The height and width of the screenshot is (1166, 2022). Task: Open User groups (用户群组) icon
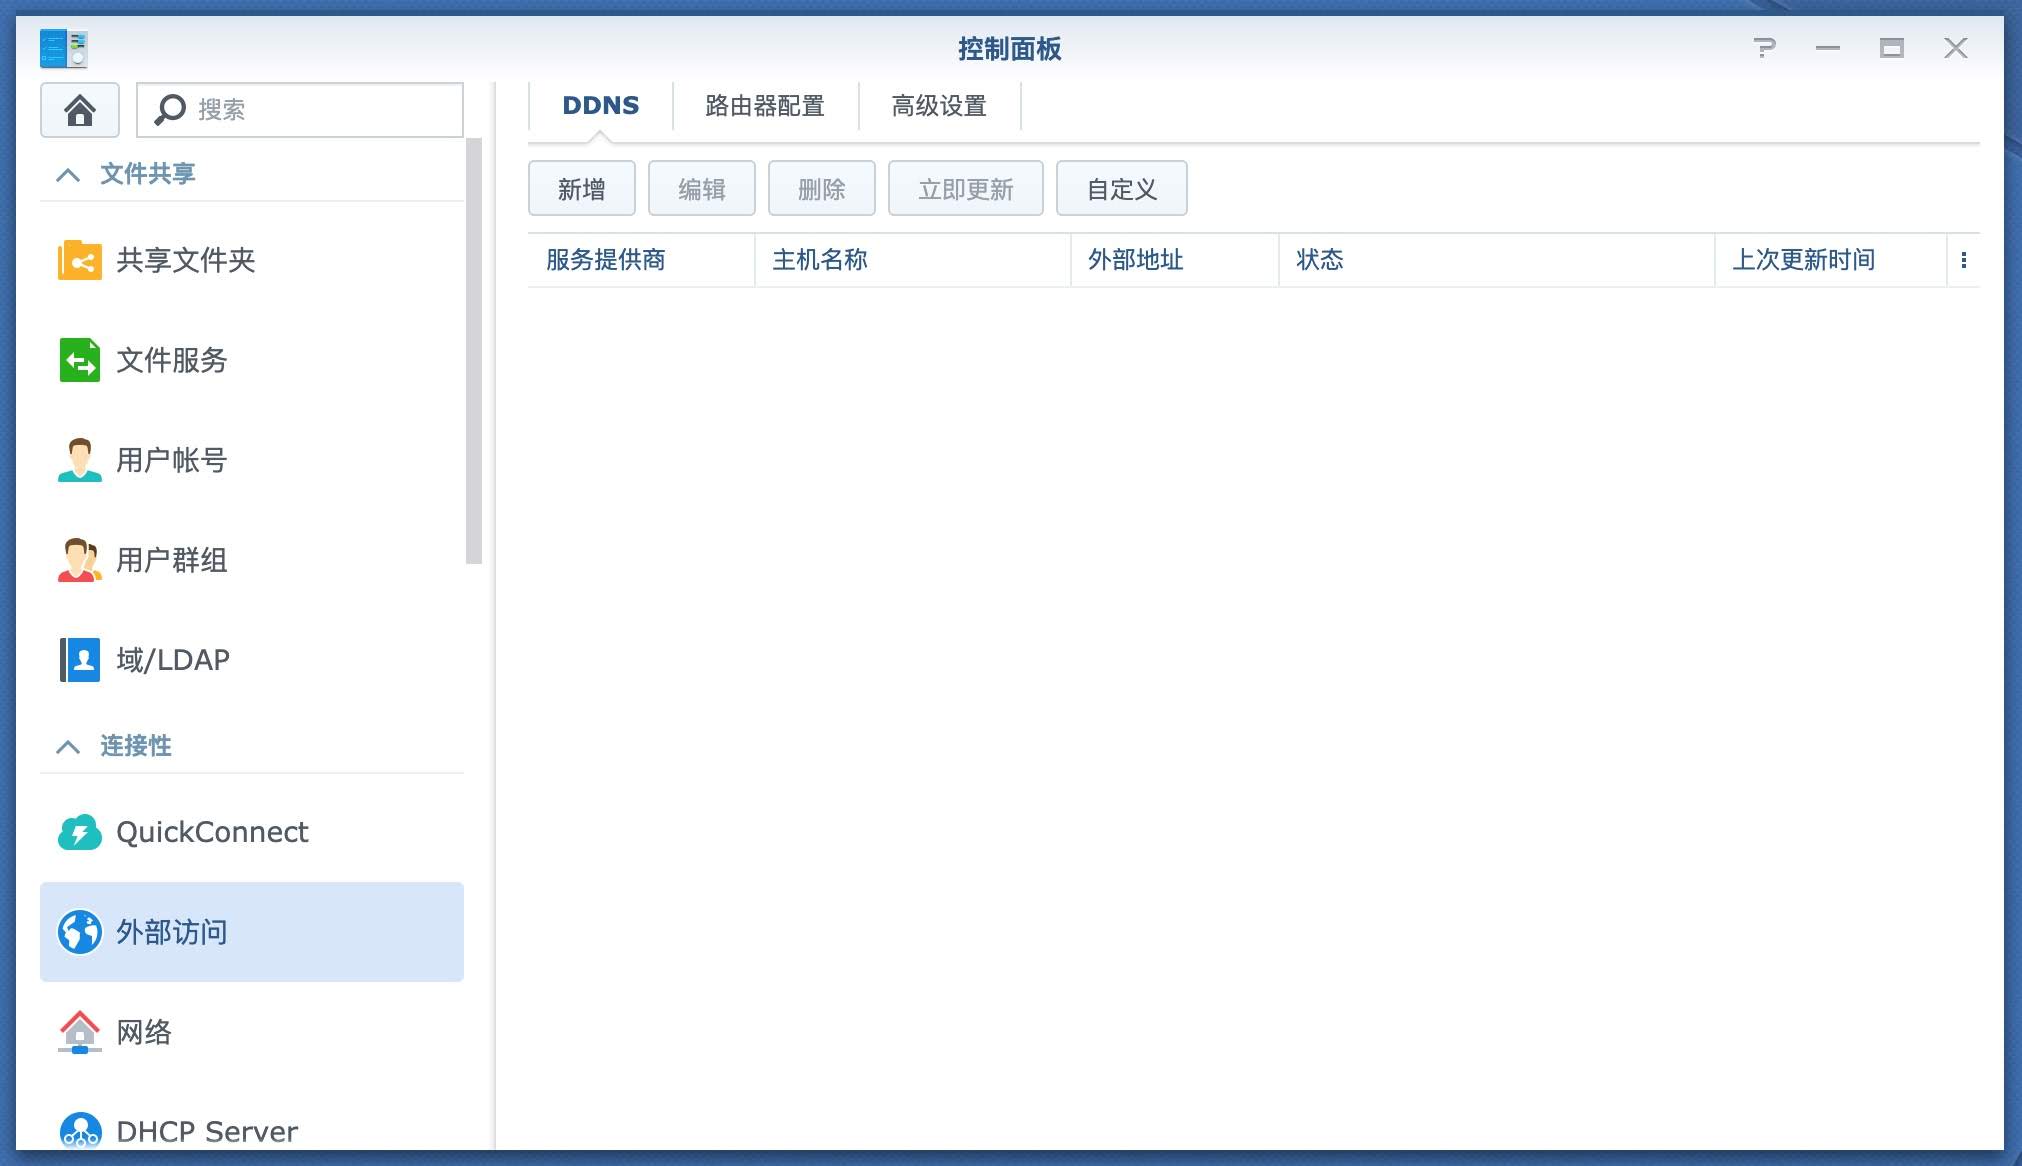[80, 560]
